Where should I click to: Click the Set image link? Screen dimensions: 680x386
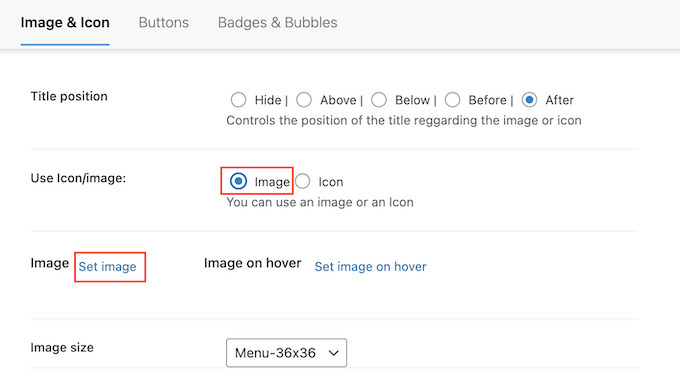pos(107,267)
